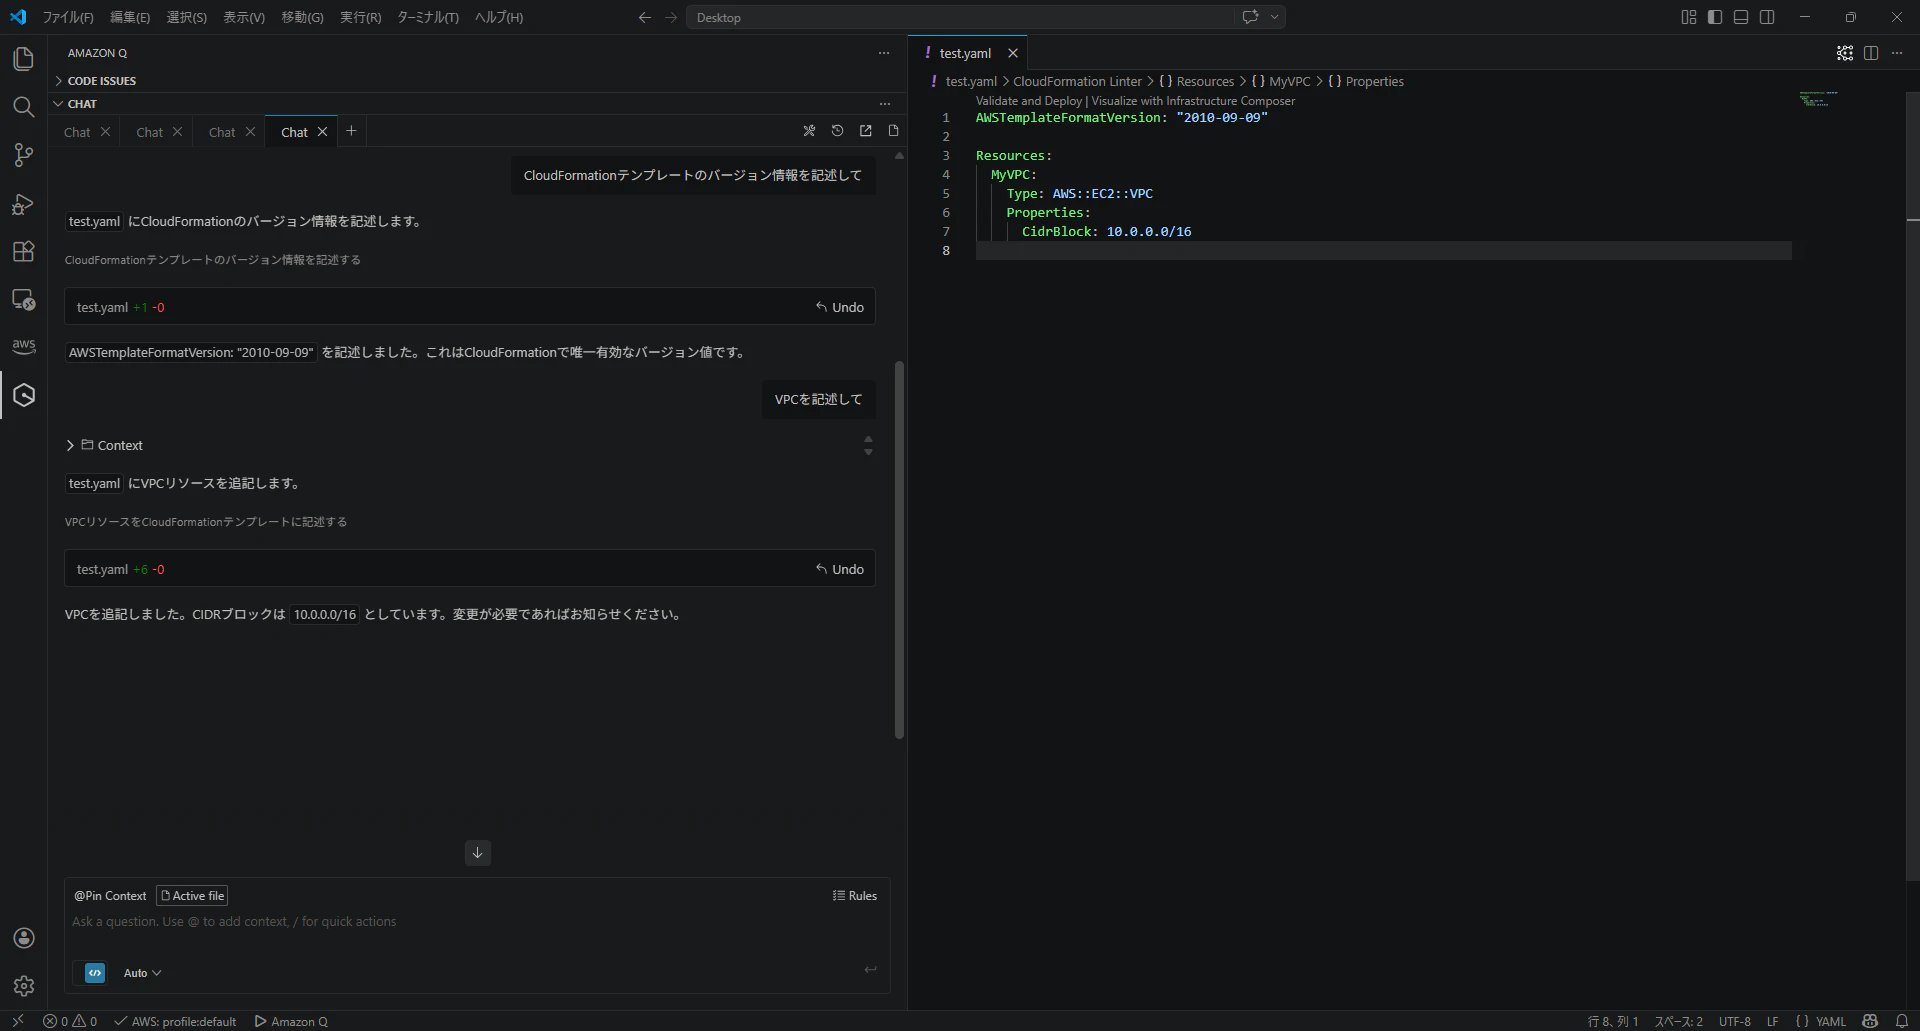
Task: Click the send message arrow icon
Action: (871, 969)
